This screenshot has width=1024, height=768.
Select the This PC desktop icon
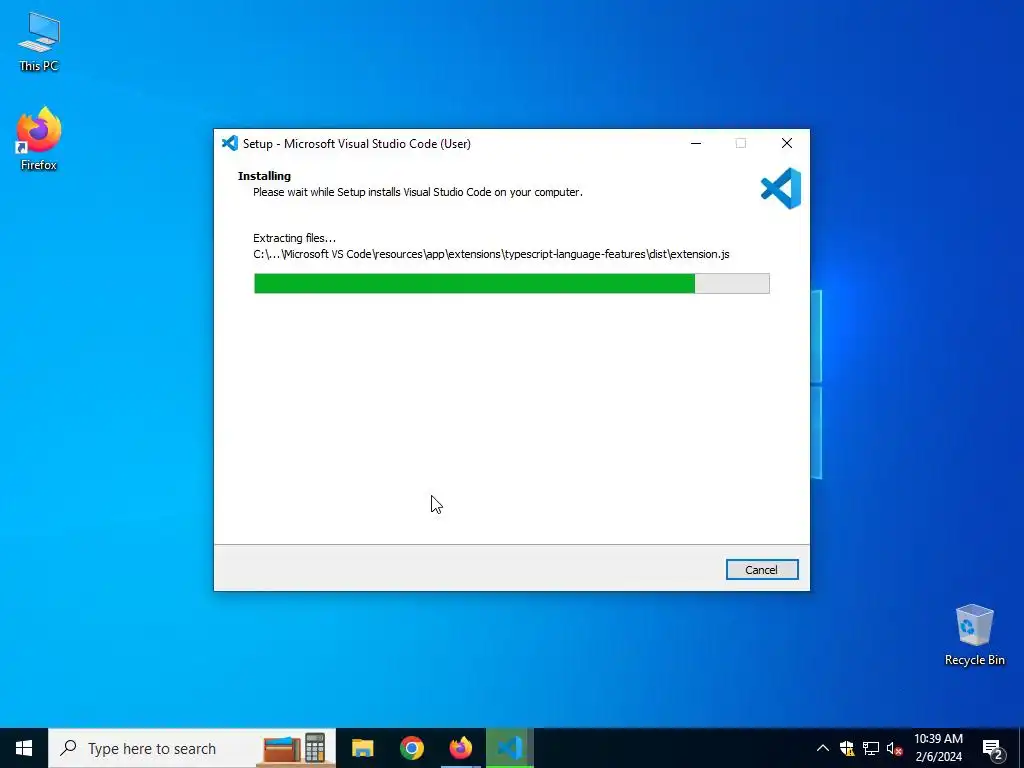(39, 41)
